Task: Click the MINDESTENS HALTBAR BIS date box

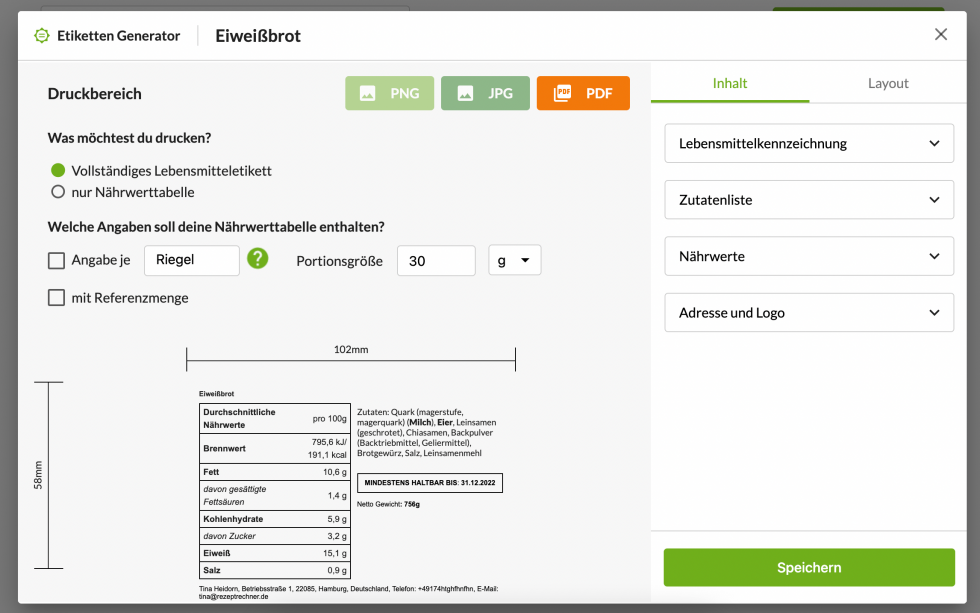Action: pyautogui.click(x=430, y=483)
